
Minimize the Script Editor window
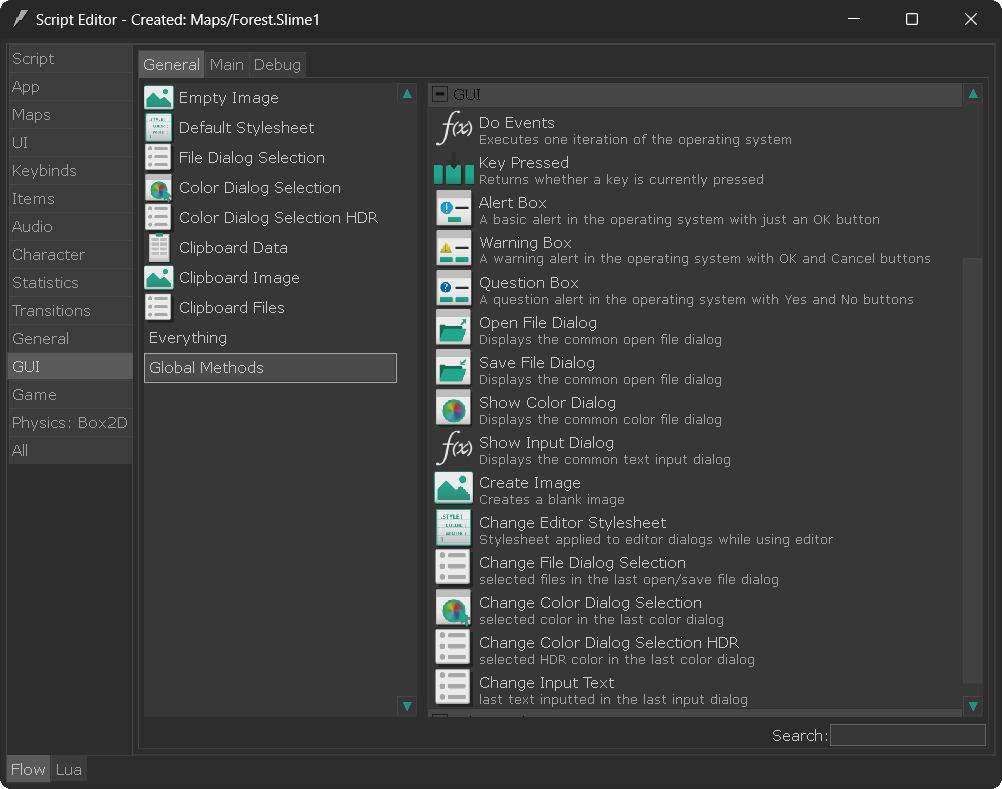[854, 19]
